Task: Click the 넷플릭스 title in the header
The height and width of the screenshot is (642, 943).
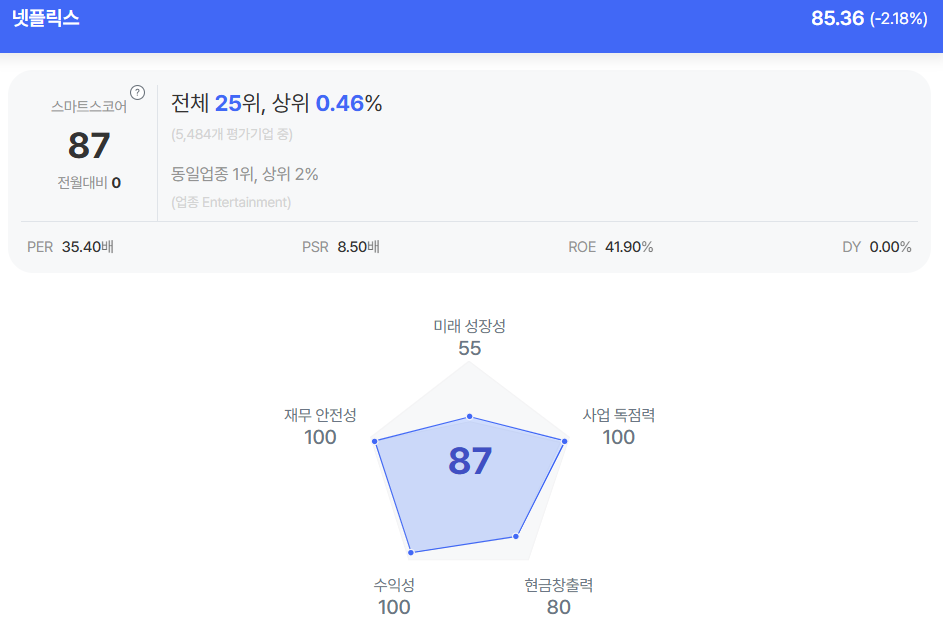Action: coord(46,18)
